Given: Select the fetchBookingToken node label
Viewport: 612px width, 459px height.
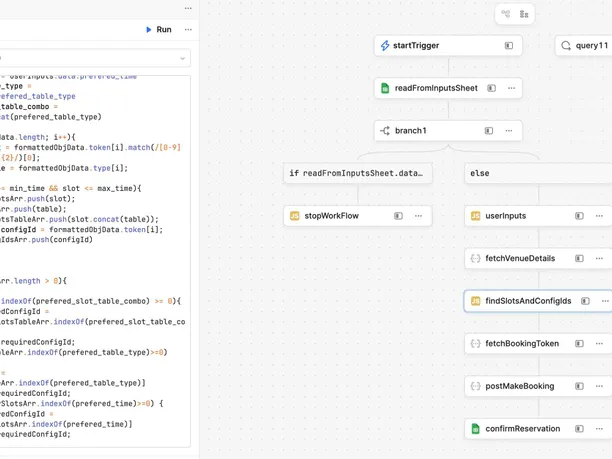Looking at the screenshot, I should coord(522,343).
